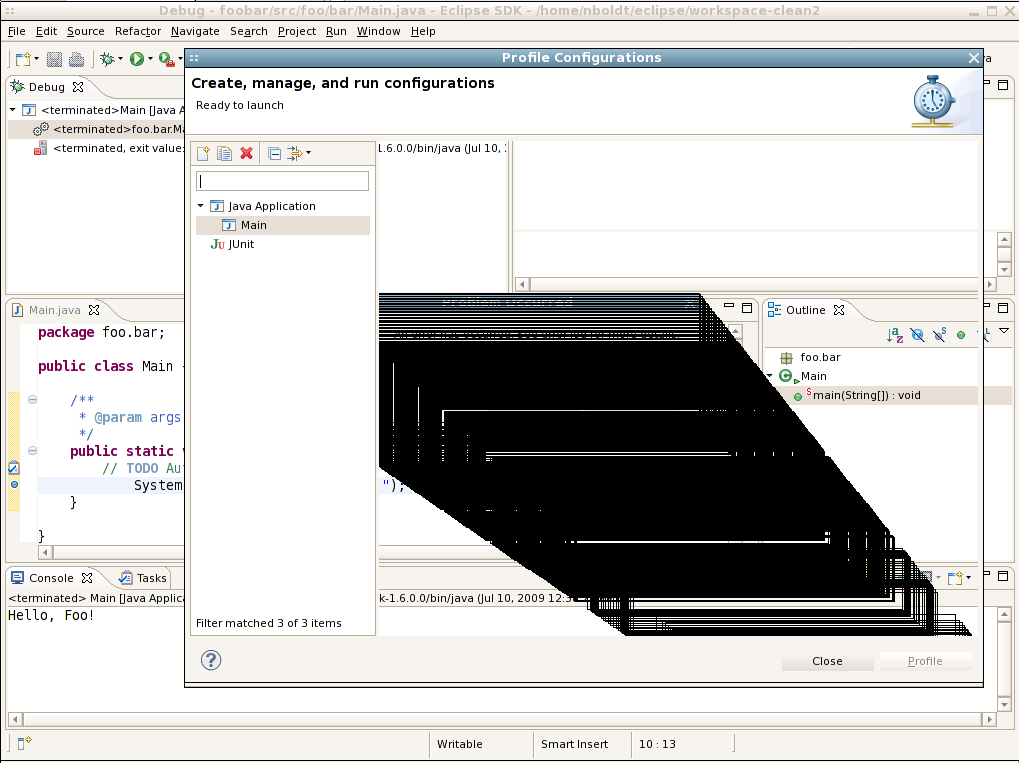
Task: Select the JUnit configuration type
Action: click(x=241, y=244)
